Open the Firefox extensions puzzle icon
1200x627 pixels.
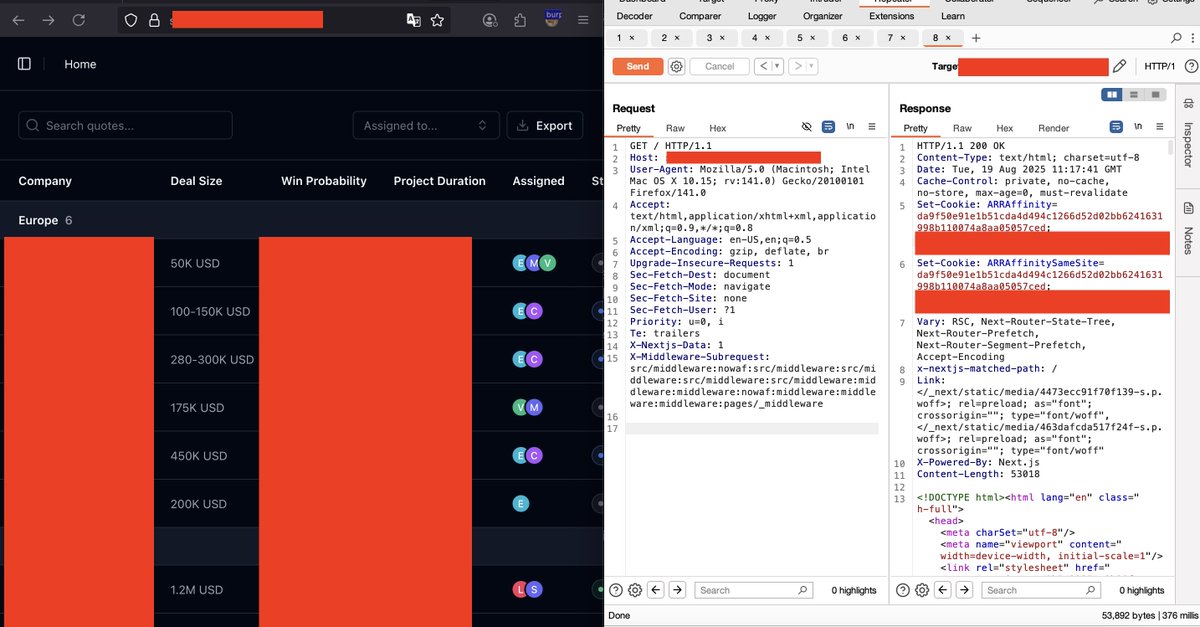520,20
